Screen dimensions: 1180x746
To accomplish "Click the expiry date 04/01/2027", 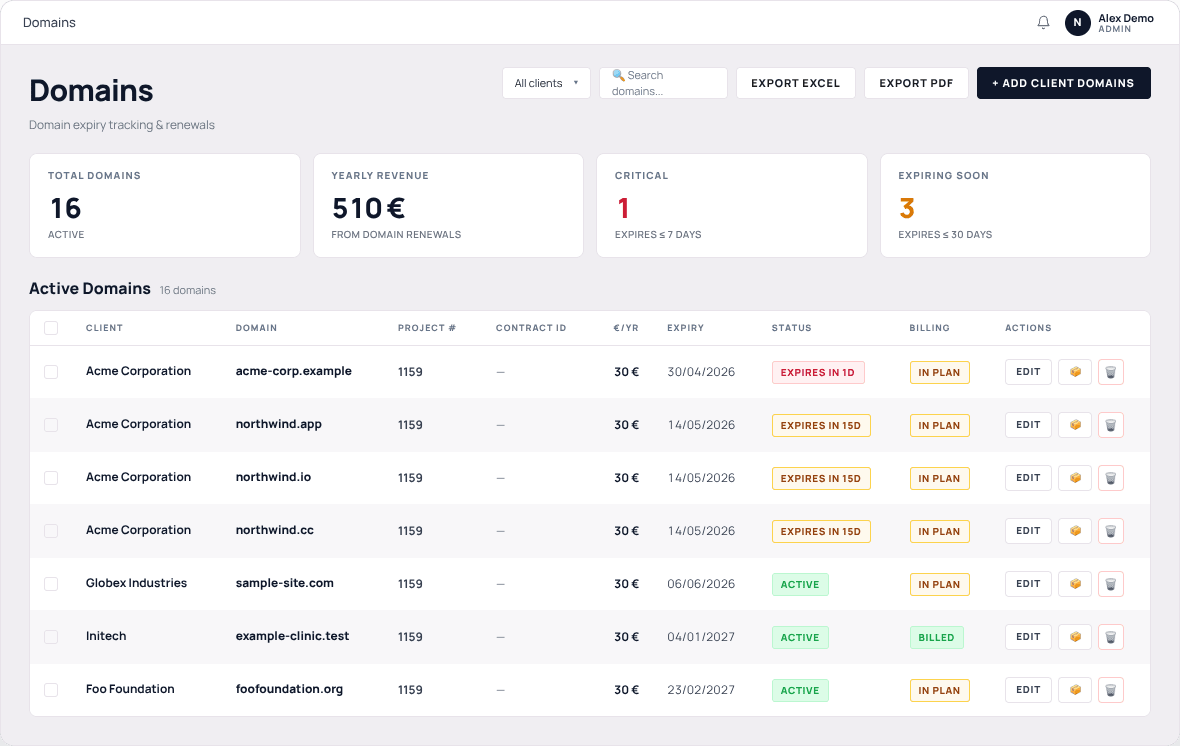I will [701, 637].
